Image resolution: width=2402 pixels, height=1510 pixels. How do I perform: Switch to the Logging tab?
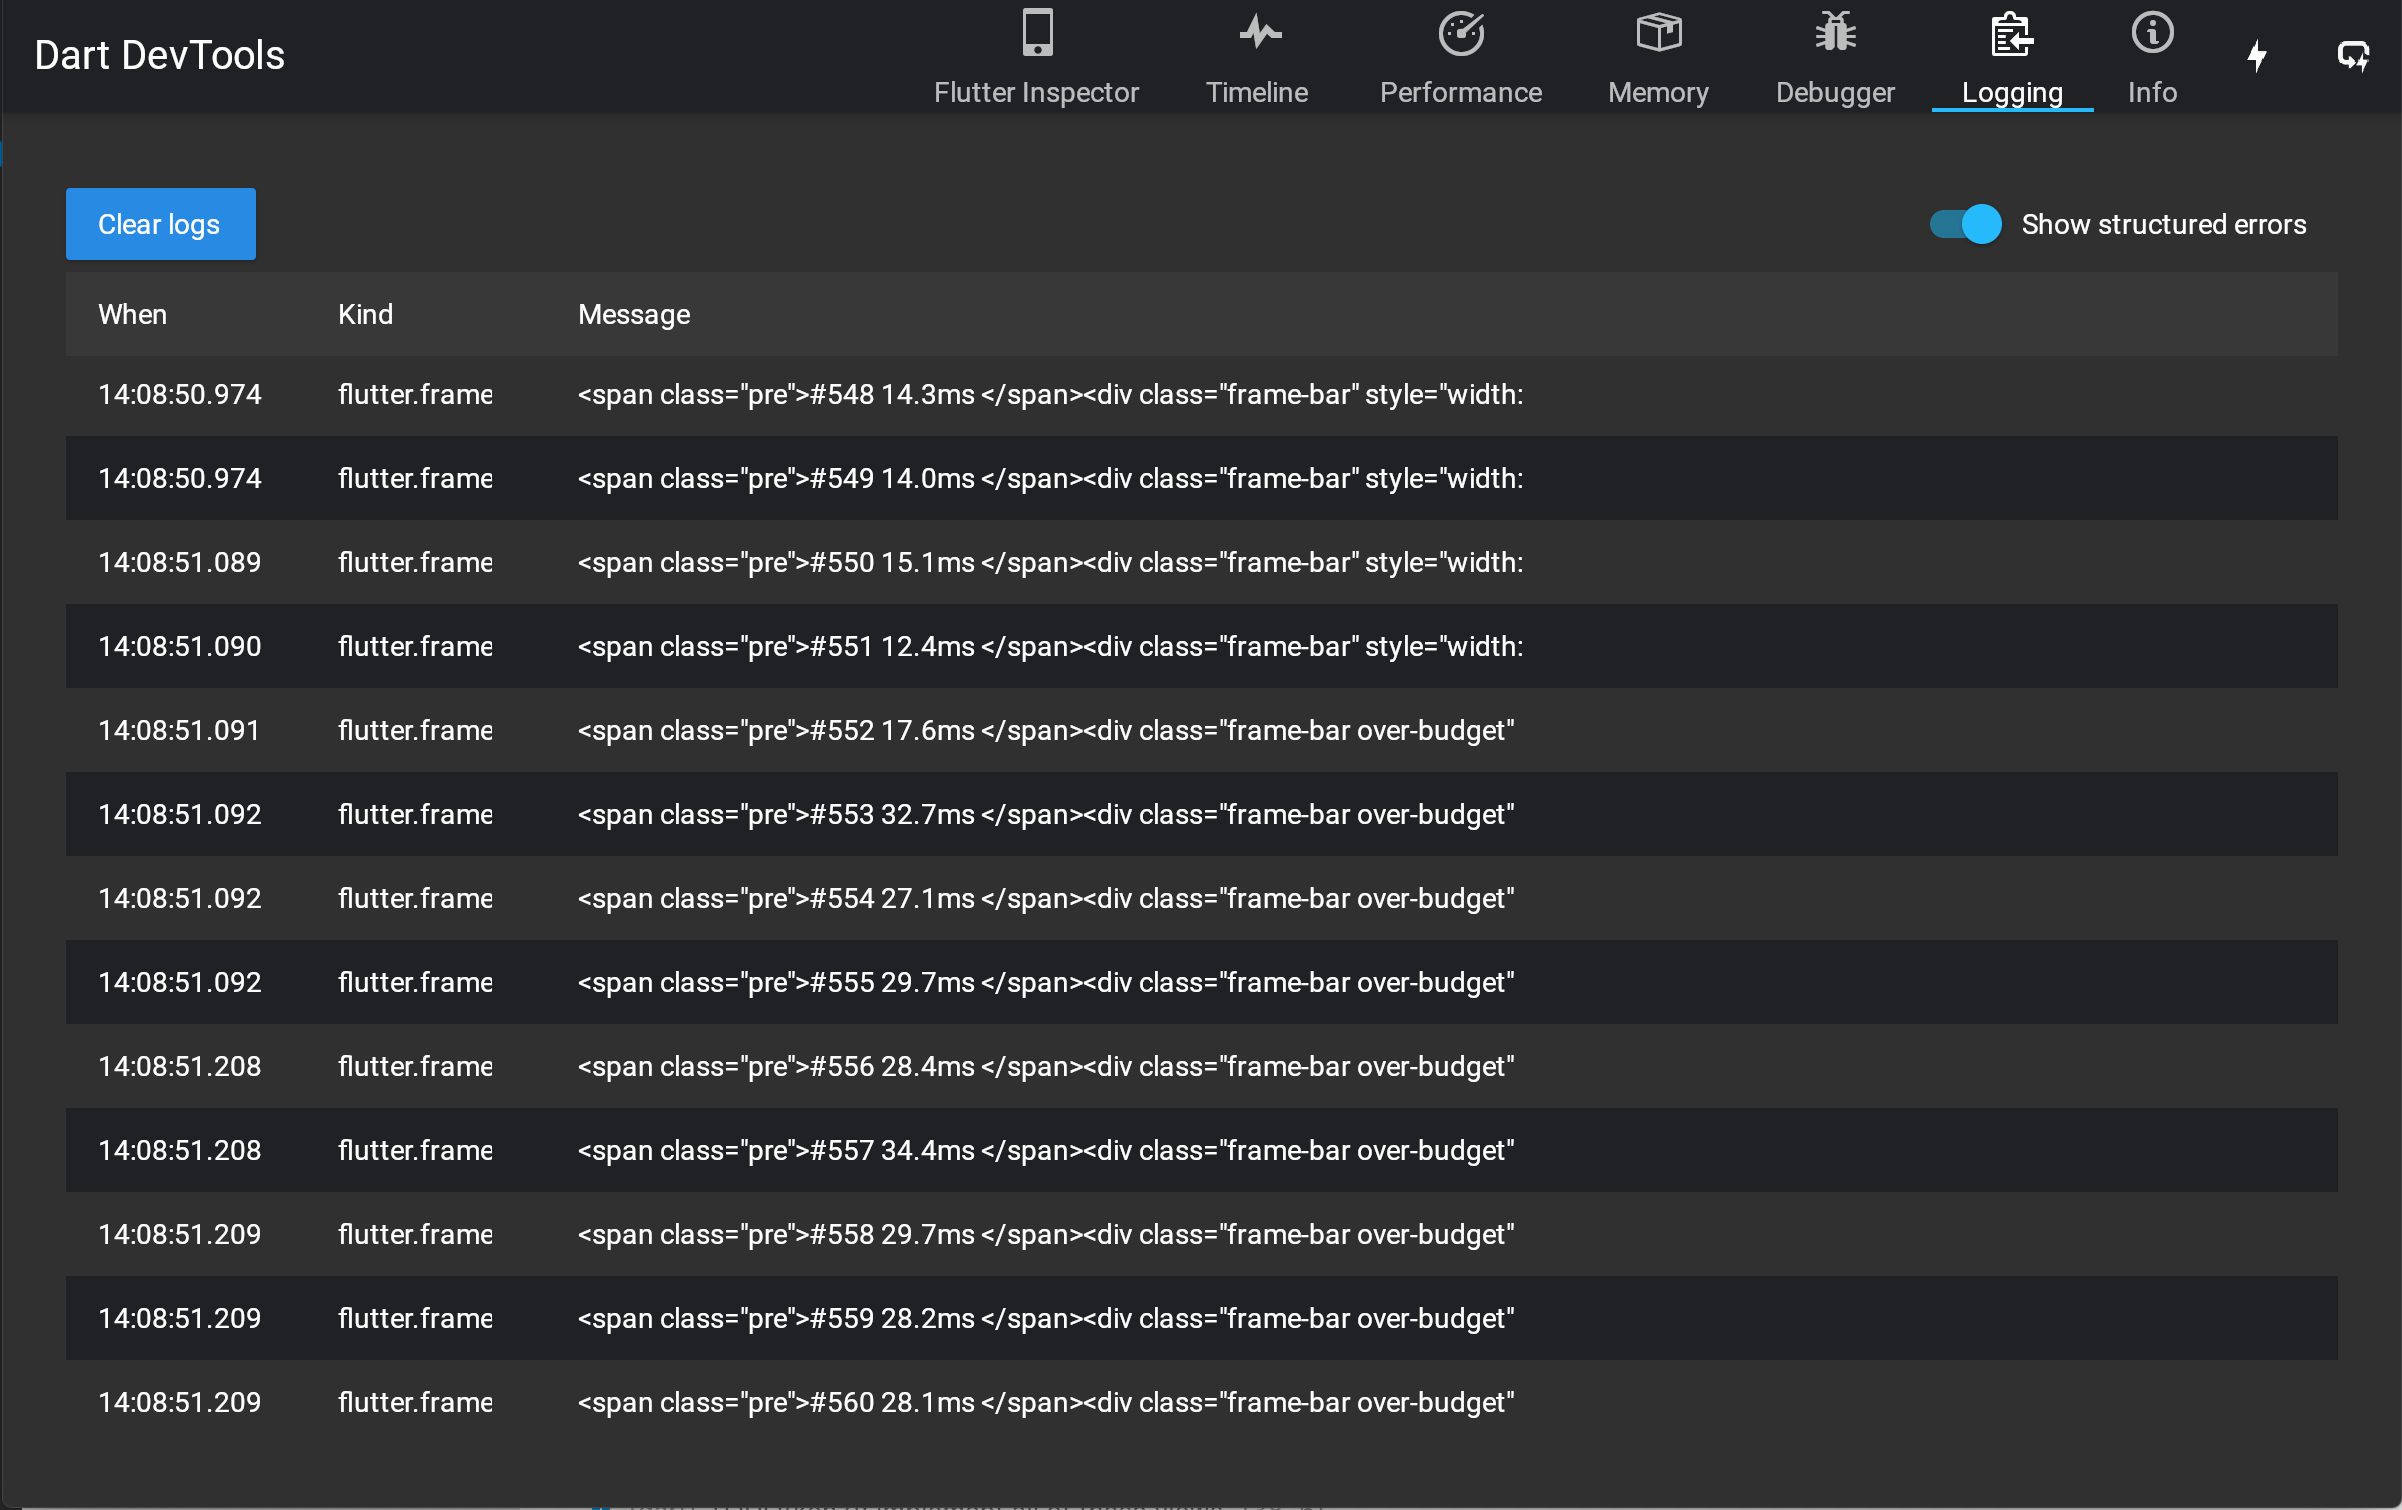2012,92
